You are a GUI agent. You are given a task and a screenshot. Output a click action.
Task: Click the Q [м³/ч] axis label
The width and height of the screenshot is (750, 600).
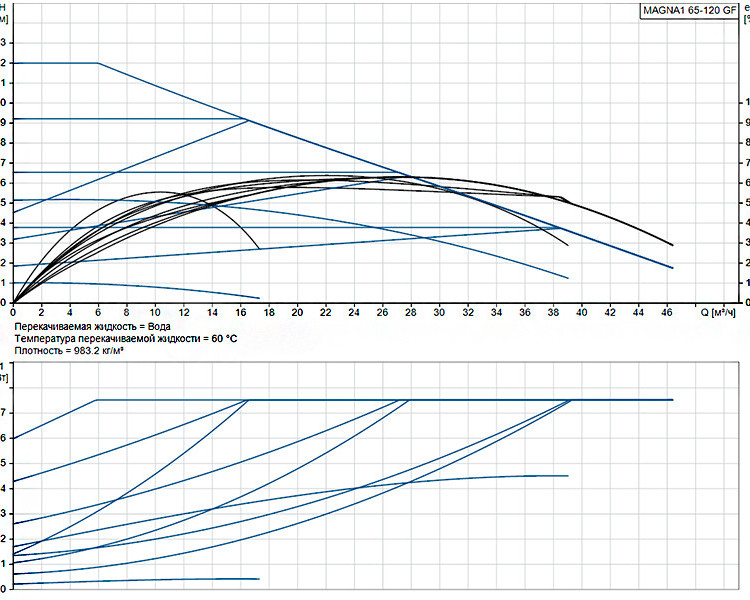click(718, 313)
